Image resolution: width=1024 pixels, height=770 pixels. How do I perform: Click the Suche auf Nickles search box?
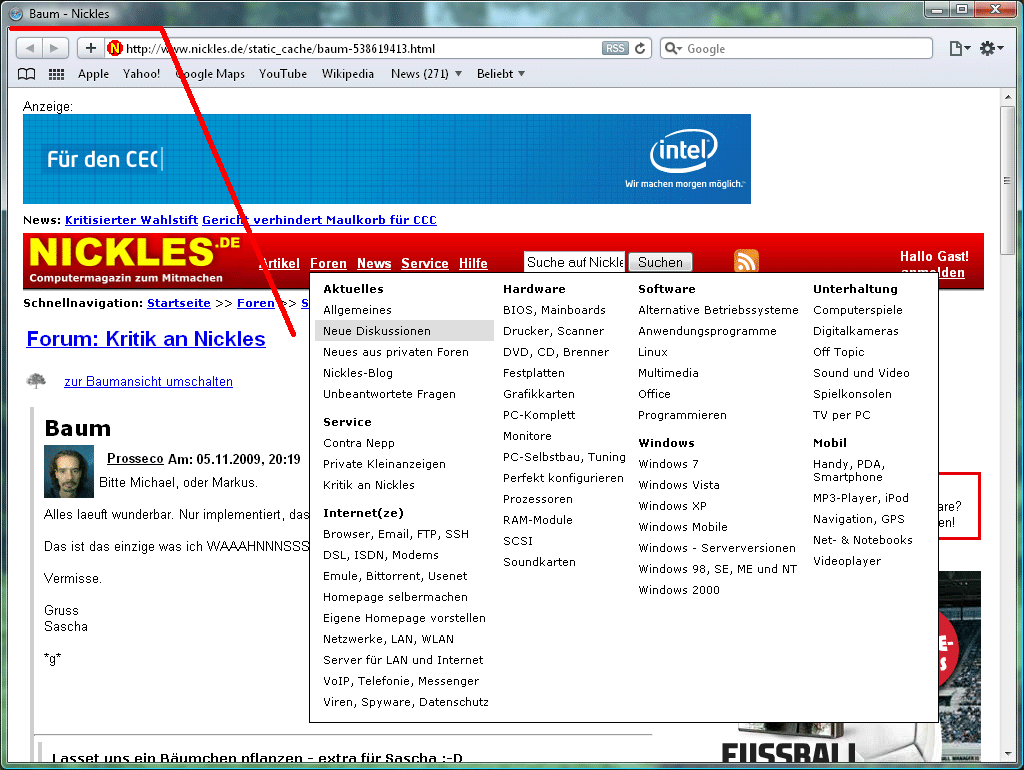(575, 262)
